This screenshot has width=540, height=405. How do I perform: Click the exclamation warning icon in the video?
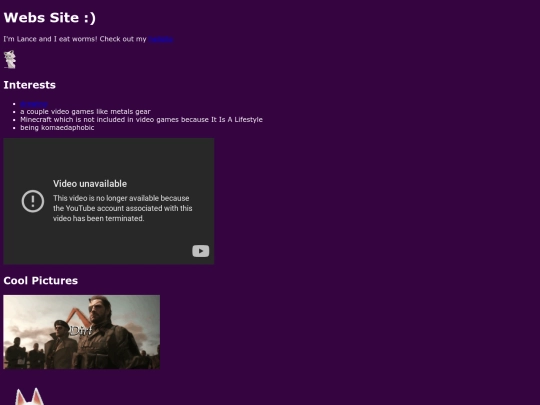pos(33,201)
